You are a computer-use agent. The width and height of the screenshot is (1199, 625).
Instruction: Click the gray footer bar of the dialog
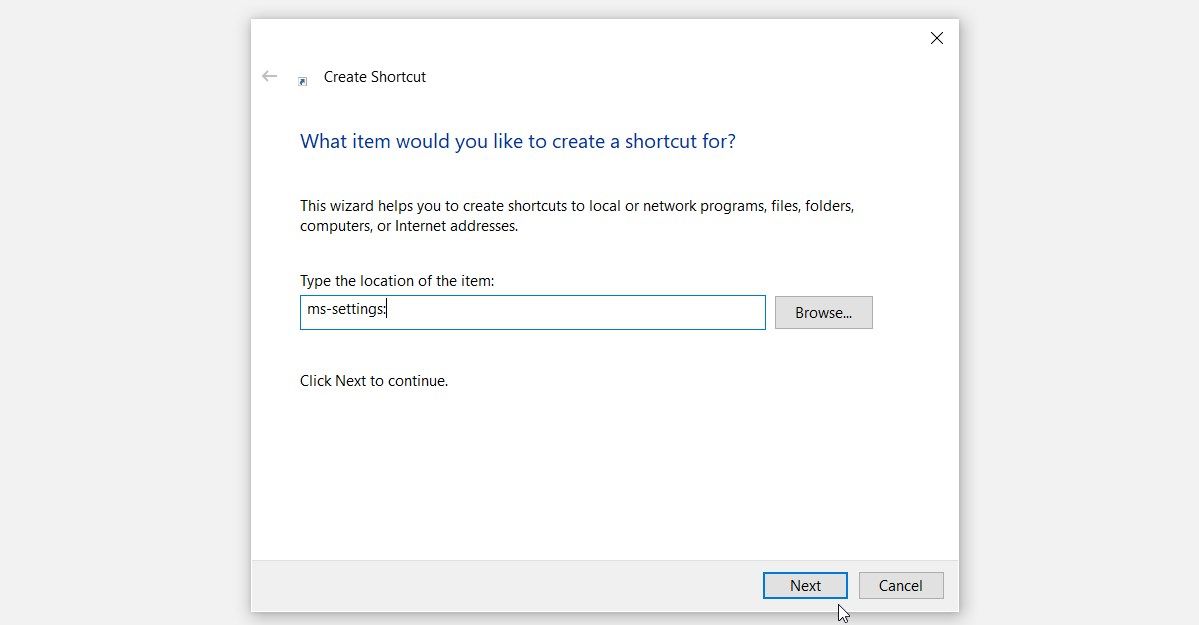500,586
